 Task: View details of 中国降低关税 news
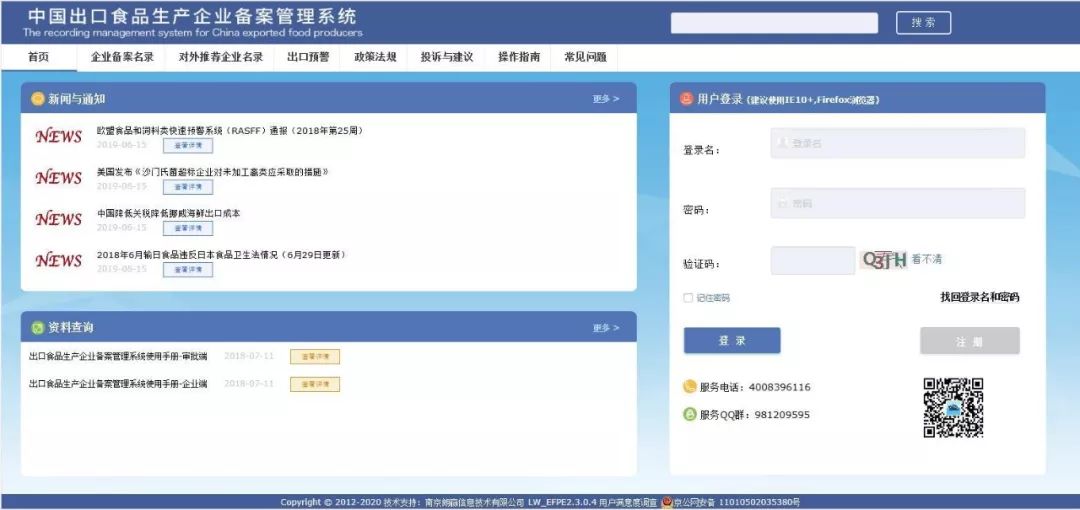point(188,229)
